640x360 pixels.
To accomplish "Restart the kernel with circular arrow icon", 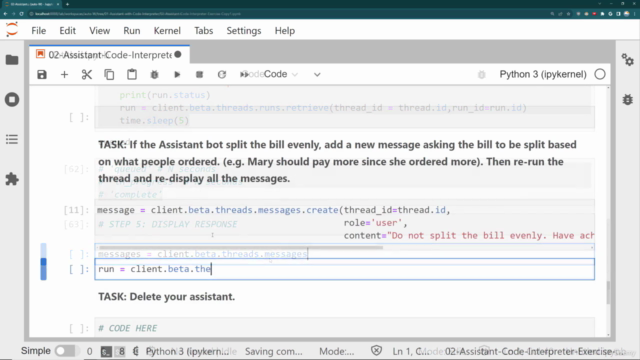I will click(222, 75).
